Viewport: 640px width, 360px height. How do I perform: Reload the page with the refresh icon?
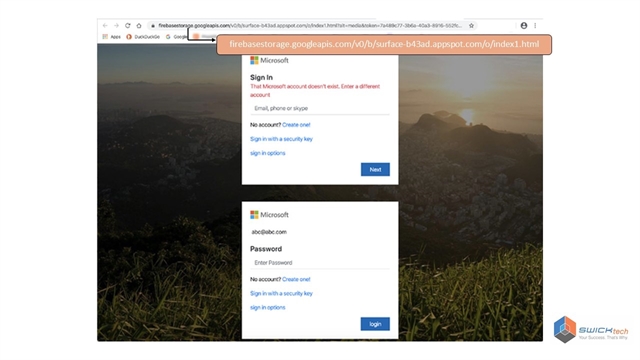128,25
